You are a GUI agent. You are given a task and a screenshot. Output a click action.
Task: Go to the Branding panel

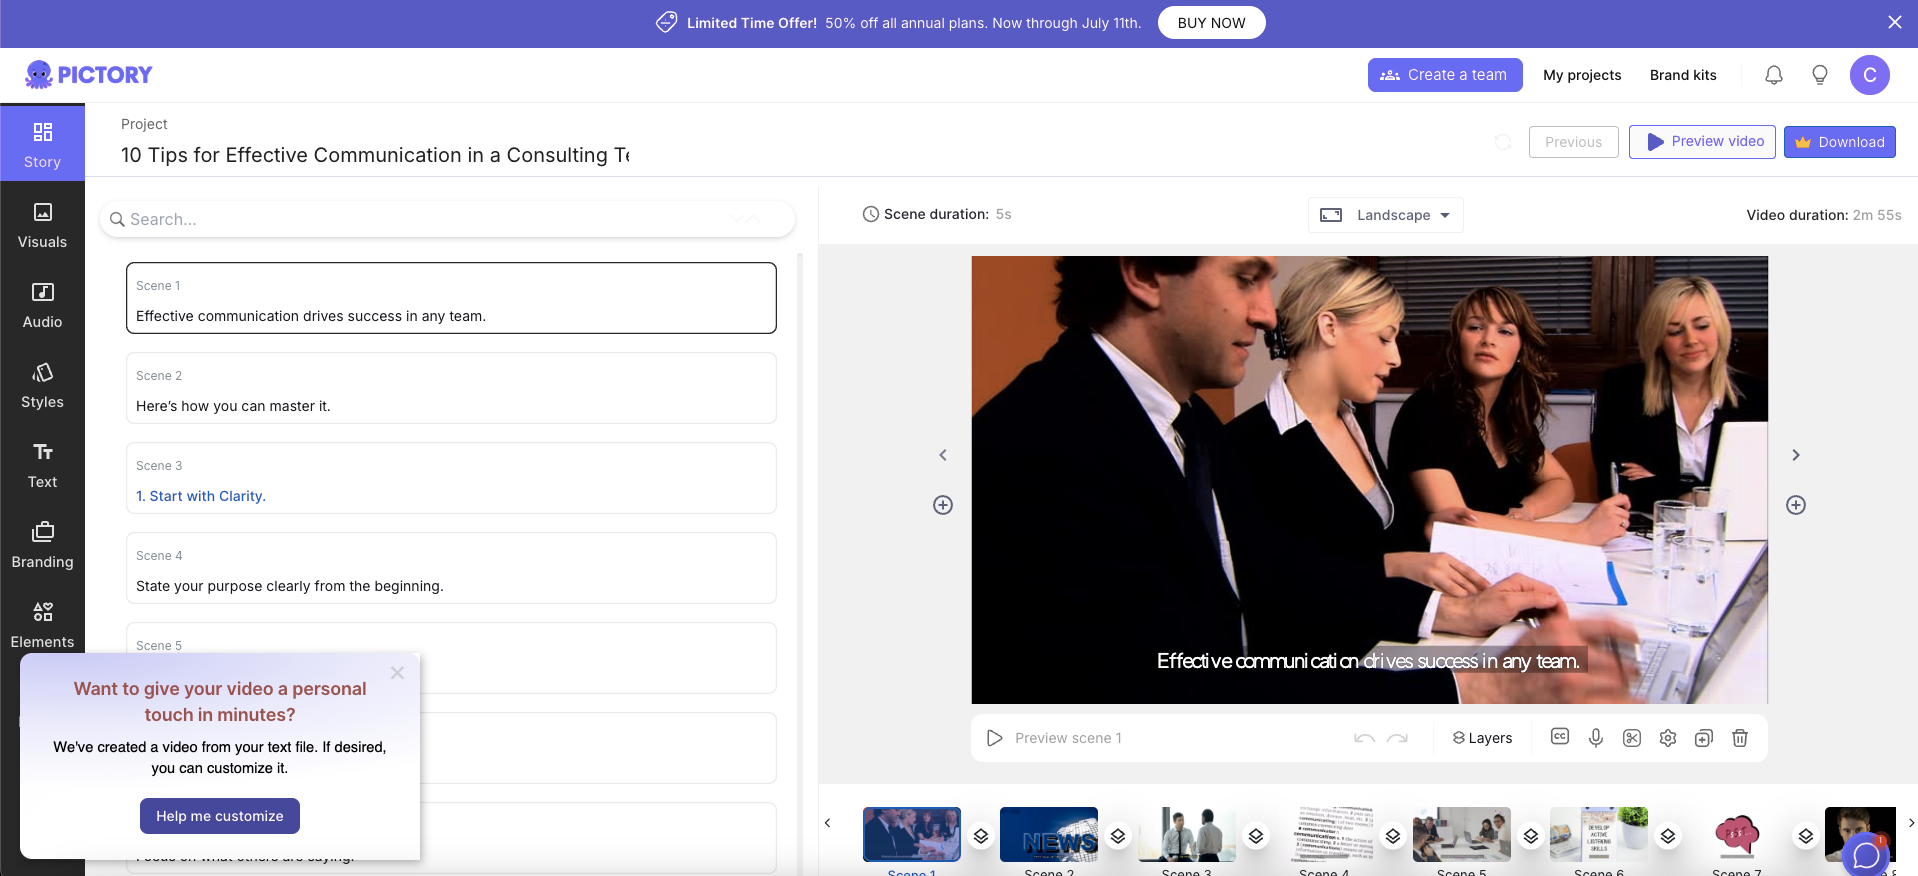coord(42,545)
